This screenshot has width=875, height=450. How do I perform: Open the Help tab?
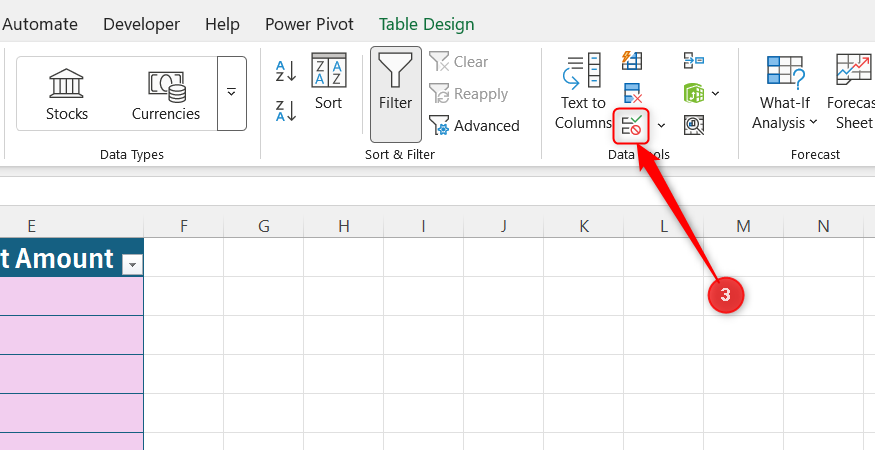point(222,24)
